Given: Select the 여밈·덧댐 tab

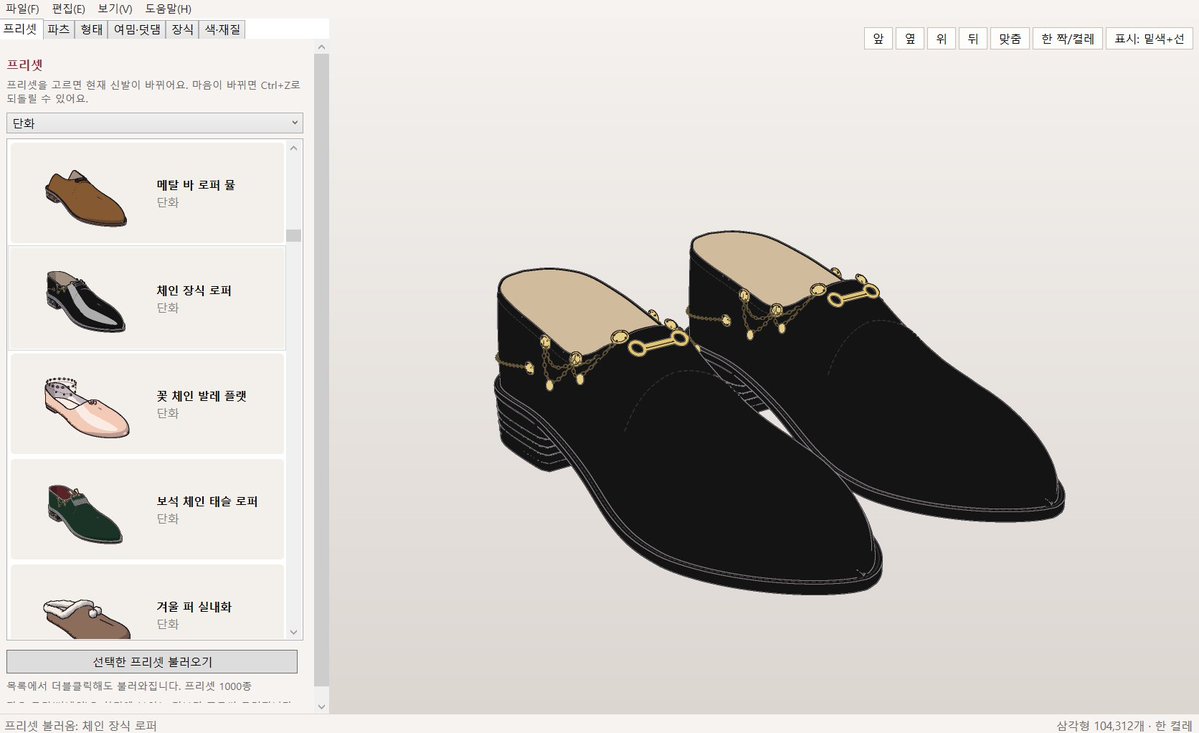Looking at the screenshot, I should pos(137,30).
